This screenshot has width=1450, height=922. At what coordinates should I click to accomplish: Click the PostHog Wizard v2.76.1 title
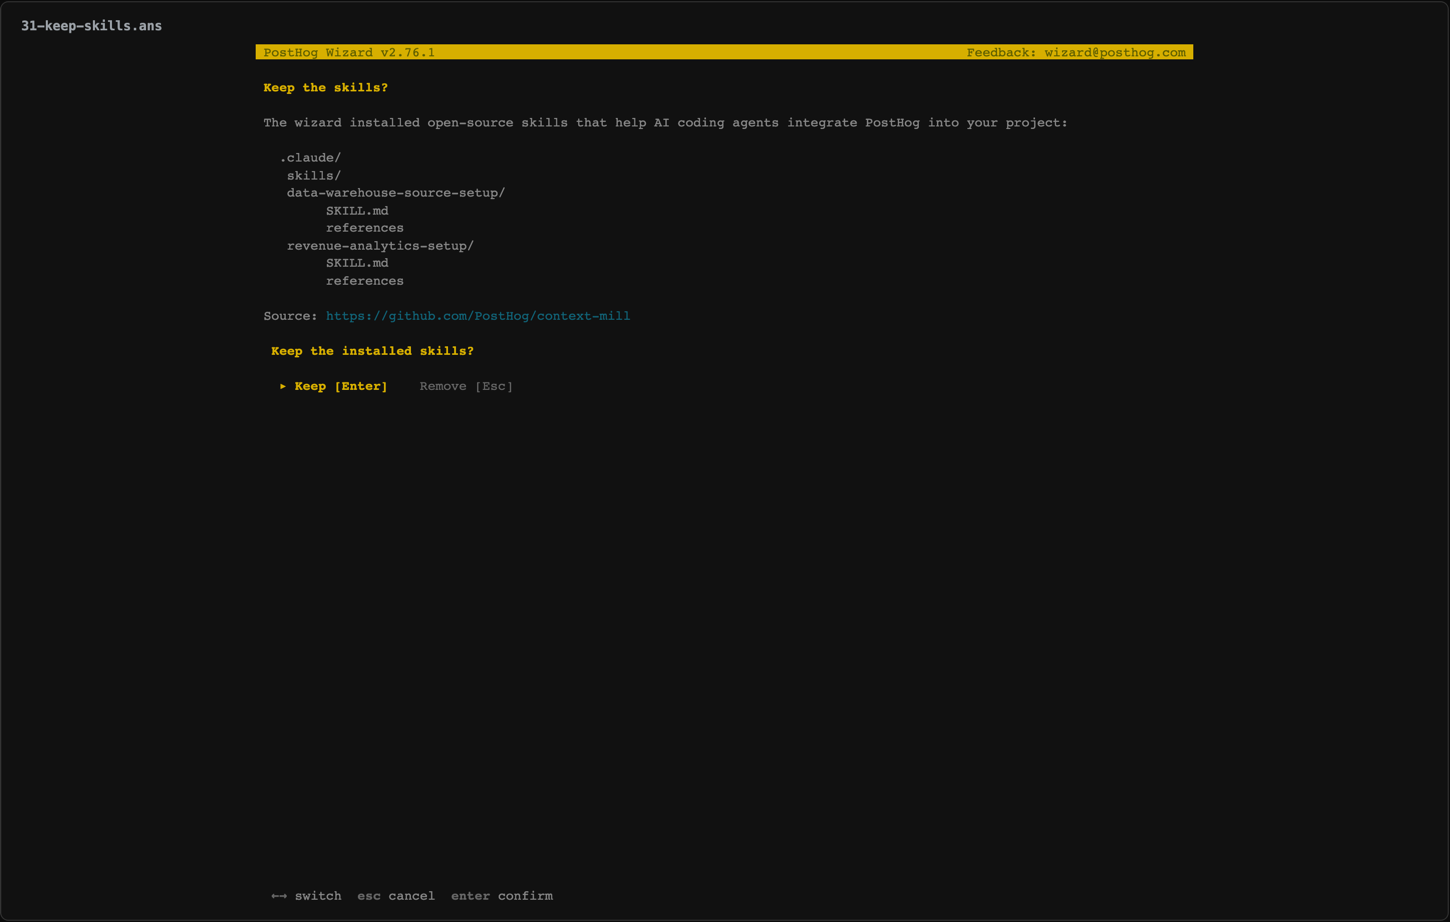pos(349,52)
